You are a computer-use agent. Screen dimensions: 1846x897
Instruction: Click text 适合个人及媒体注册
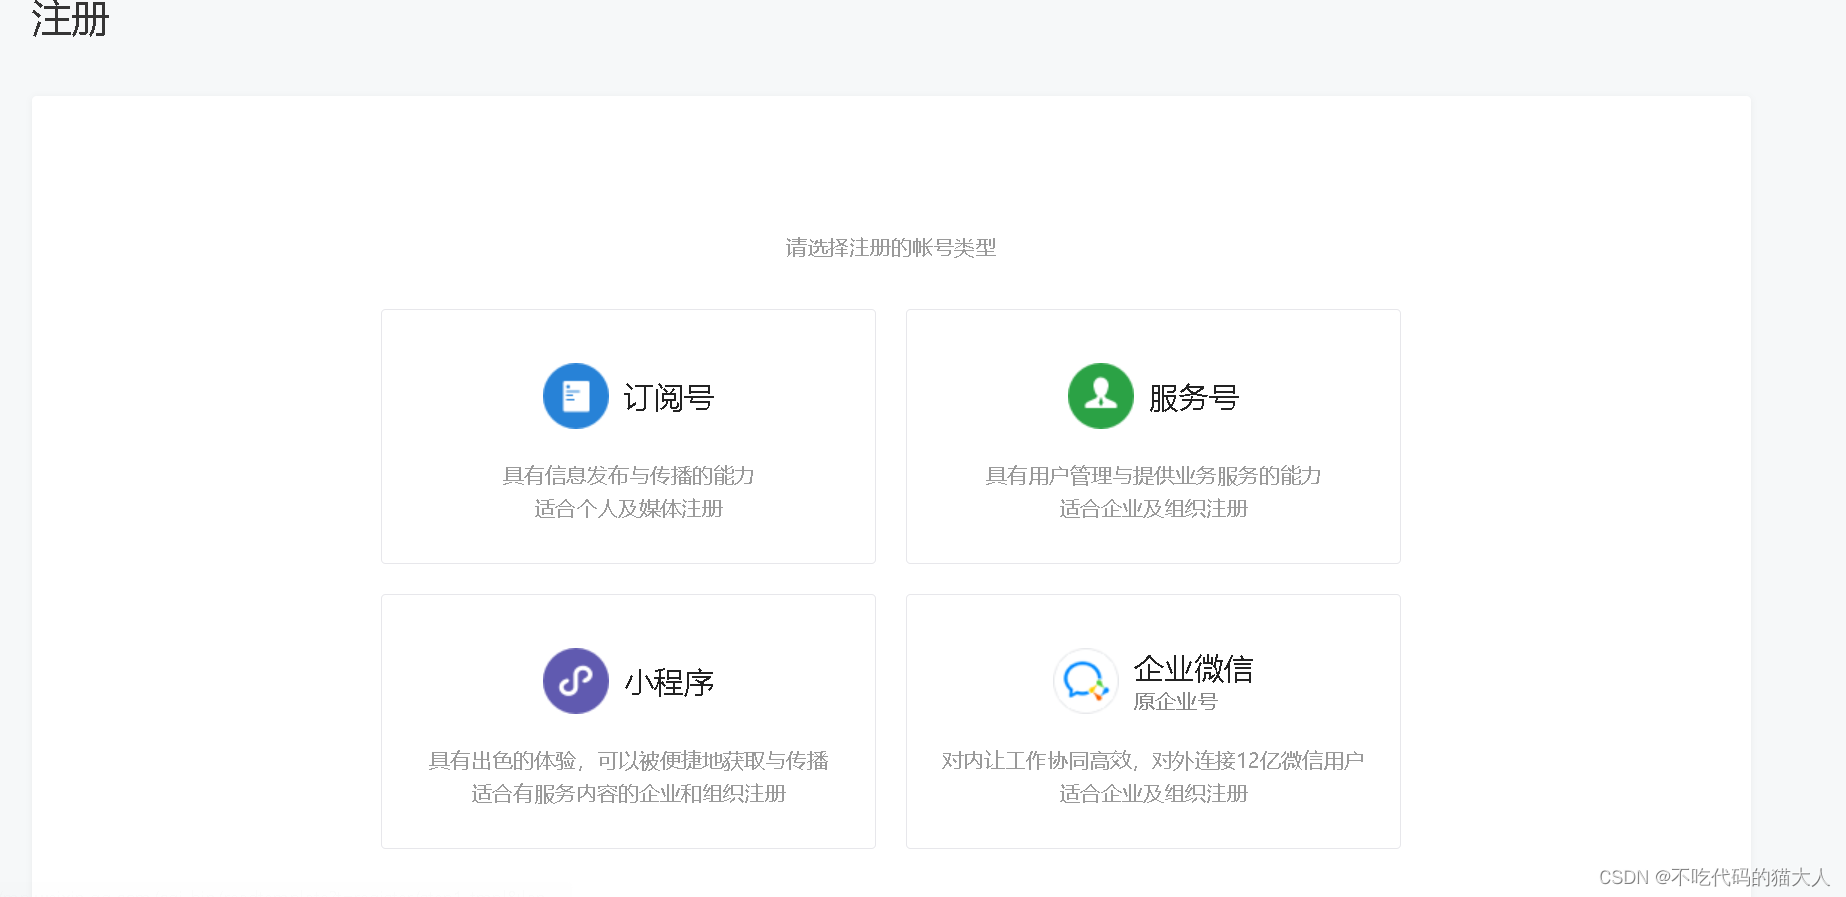628,509
